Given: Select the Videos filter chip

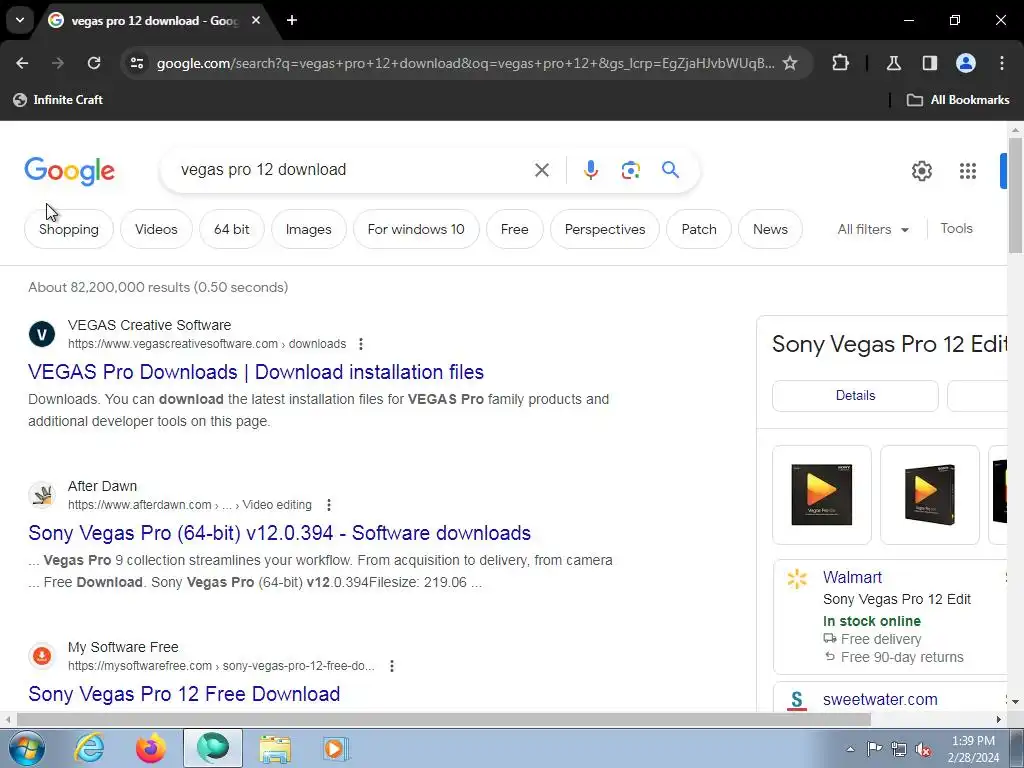Looking at the screenshot, I should point(156,229).
